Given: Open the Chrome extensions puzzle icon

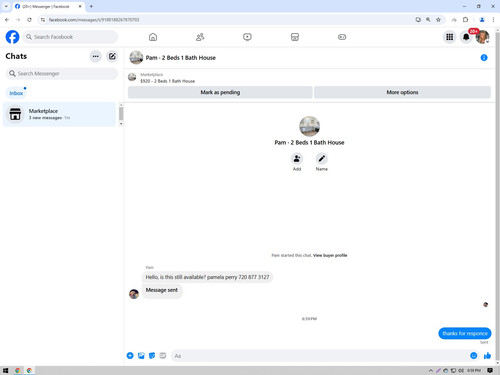Looking at the screenshot, I should 466,20.
